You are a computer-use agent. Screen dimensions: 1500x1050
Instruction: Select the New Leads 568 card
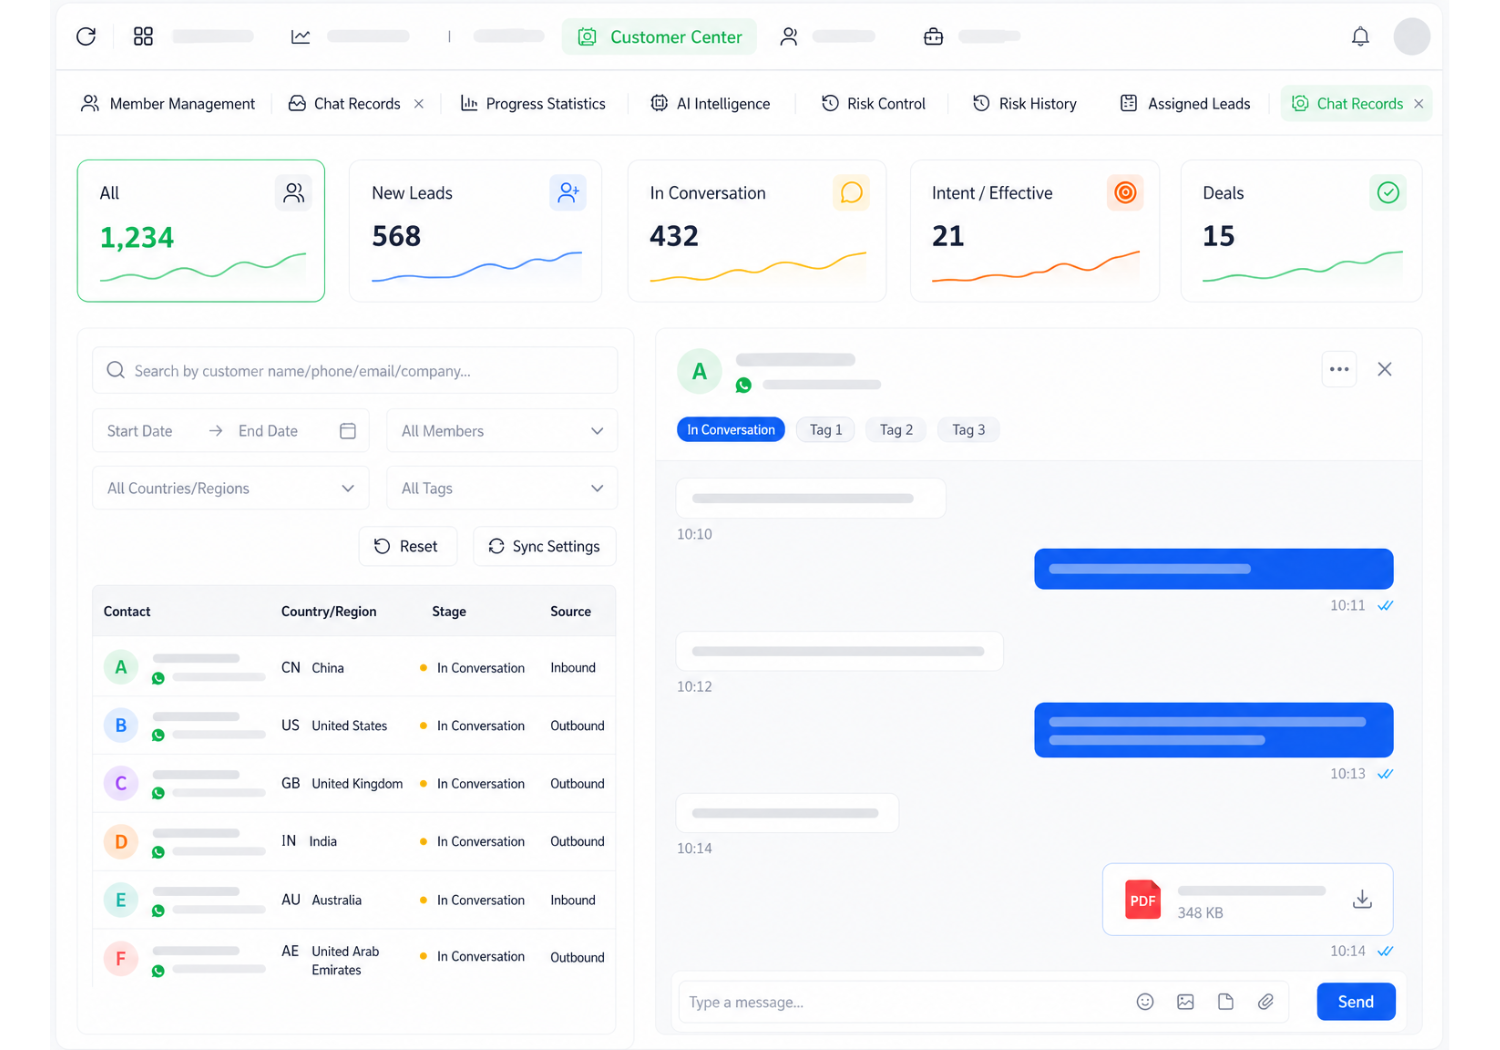(x=475, y=231)
